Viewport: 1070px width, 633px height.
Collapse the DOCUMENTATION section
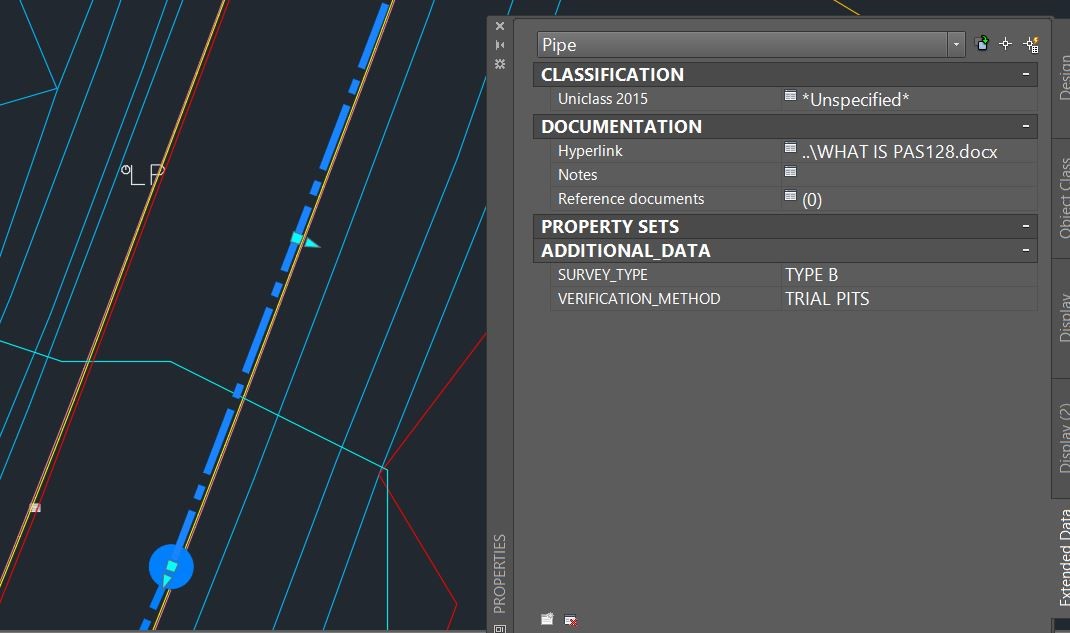pyautogui.click(x=1026, y=126)
